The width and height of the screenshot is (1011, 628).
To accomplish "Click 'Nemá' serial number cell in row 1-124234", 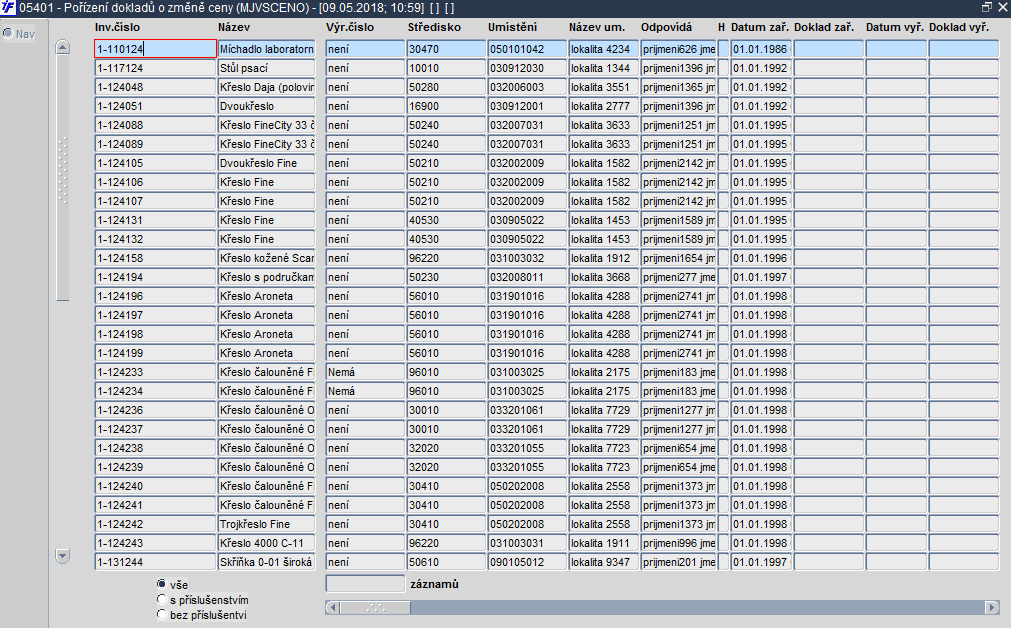I will (x=365, y=391).
